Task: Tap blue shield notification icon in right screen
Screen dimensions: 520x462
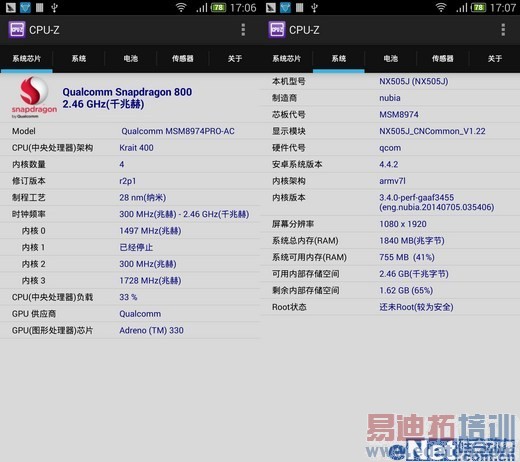Action: 285,7
